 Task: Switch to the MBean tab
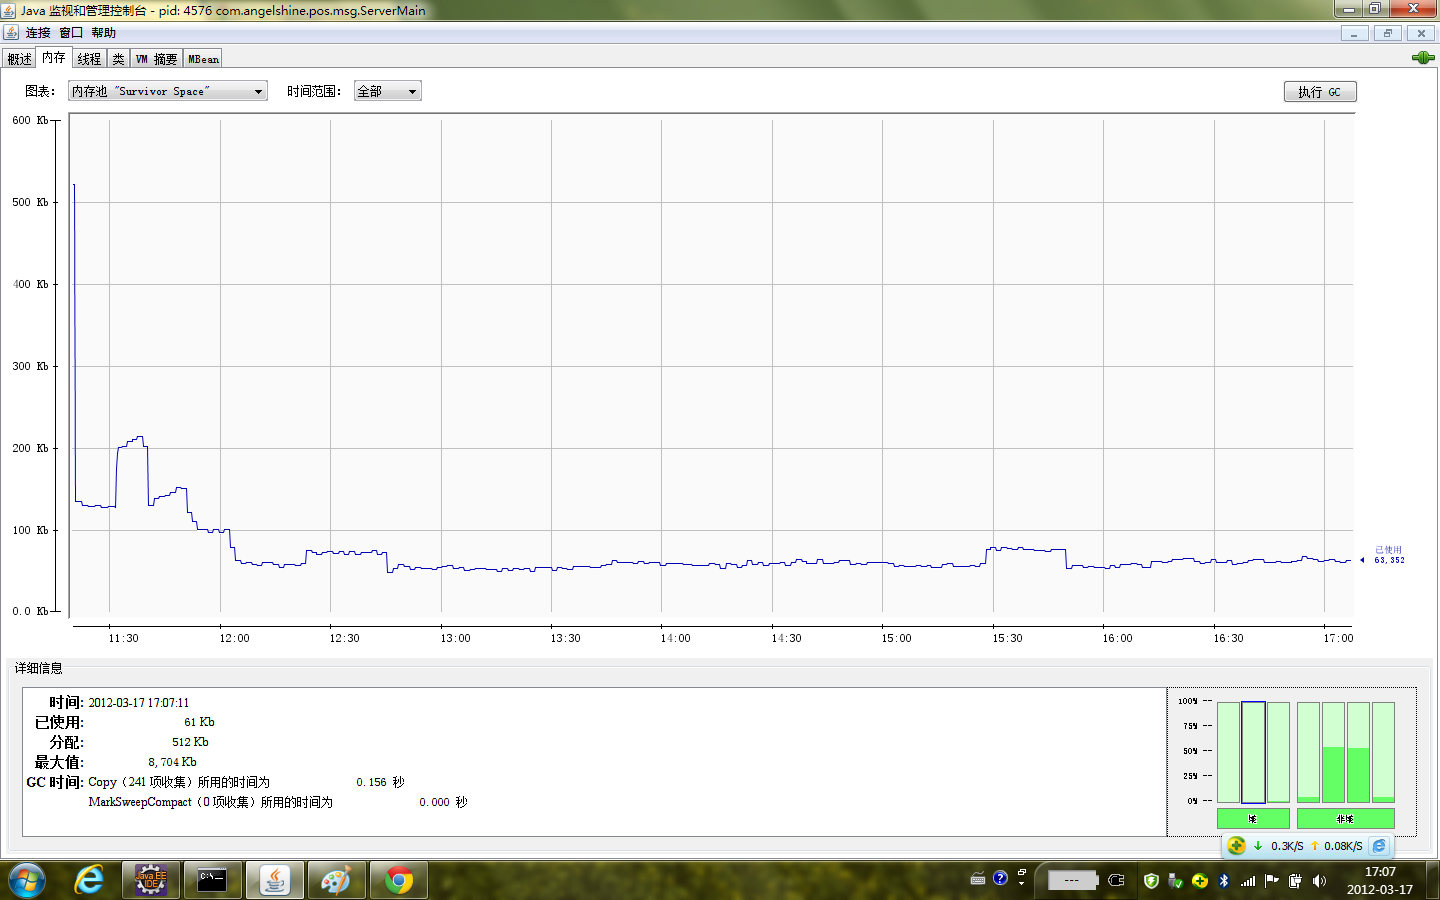coord(203,59)
